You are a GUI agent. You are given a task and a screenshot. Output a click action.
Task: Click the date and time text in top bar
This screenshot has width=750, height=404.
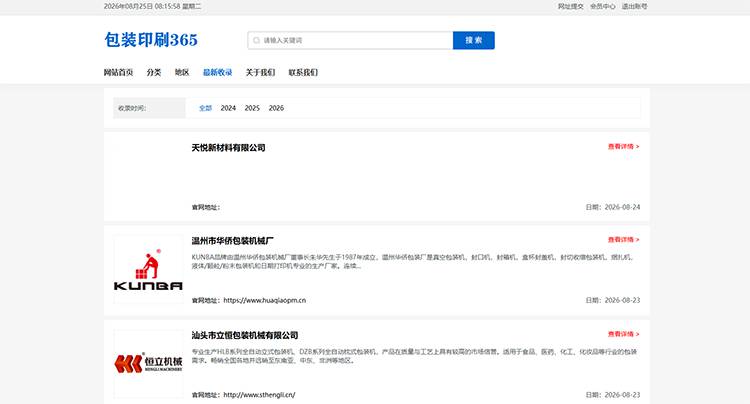point(152,7)
